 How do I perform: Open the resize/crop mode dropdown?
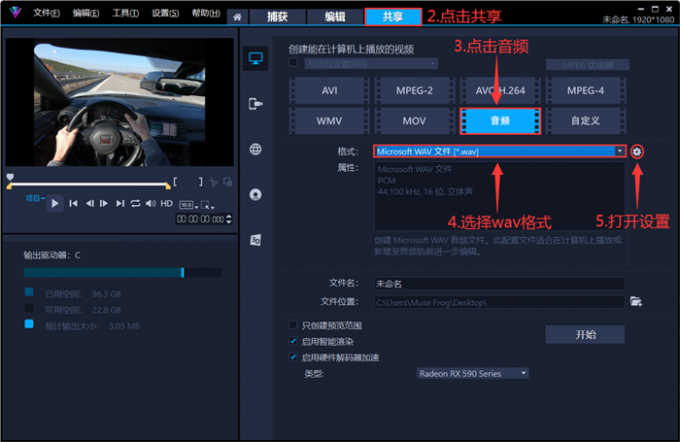[x=207, y=205]
